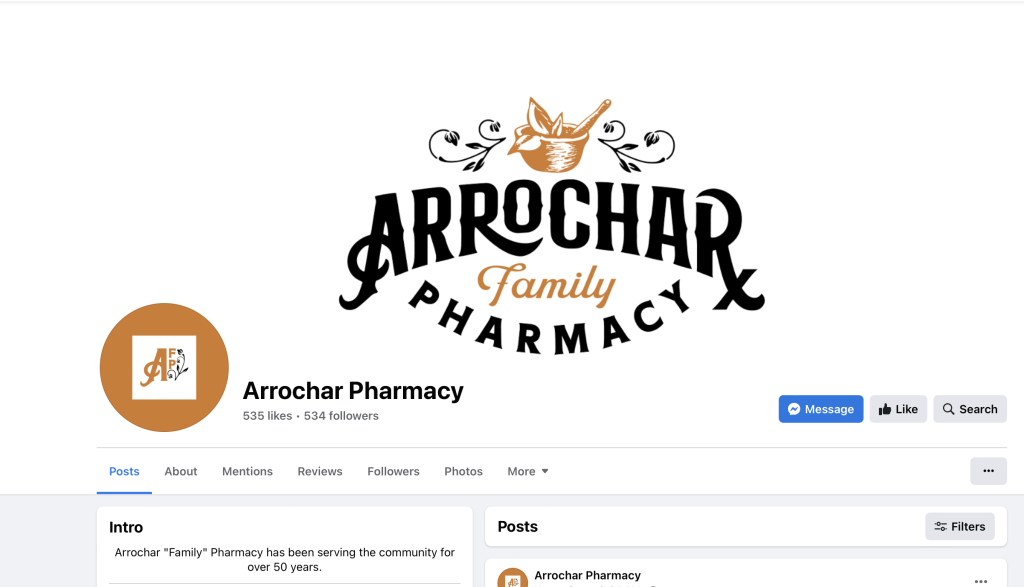Click the magnifying glass Search icon
The width and height of the screenshot is (1024, 587).
coord(948,409)
